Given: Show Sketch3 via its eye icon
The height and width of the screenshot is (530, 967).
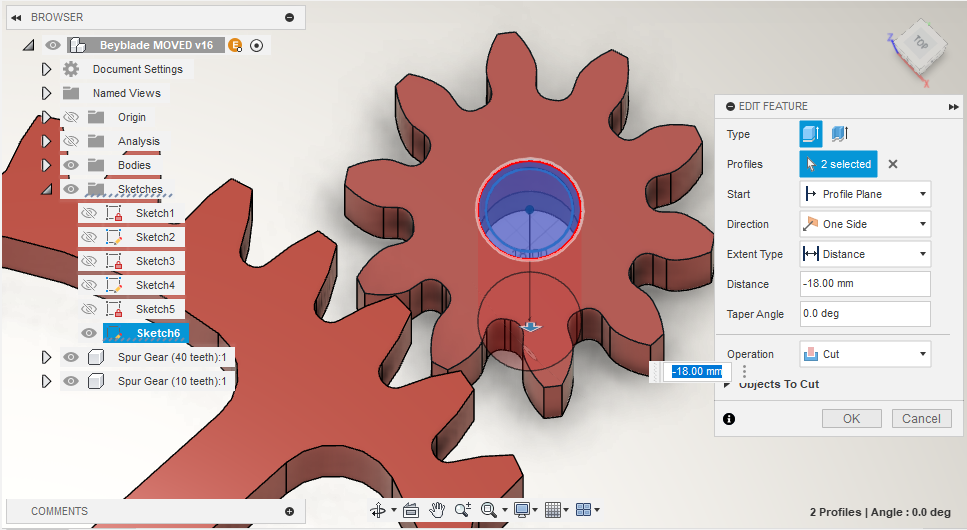Looking at the screenshot, I should [x=89, y=262].
